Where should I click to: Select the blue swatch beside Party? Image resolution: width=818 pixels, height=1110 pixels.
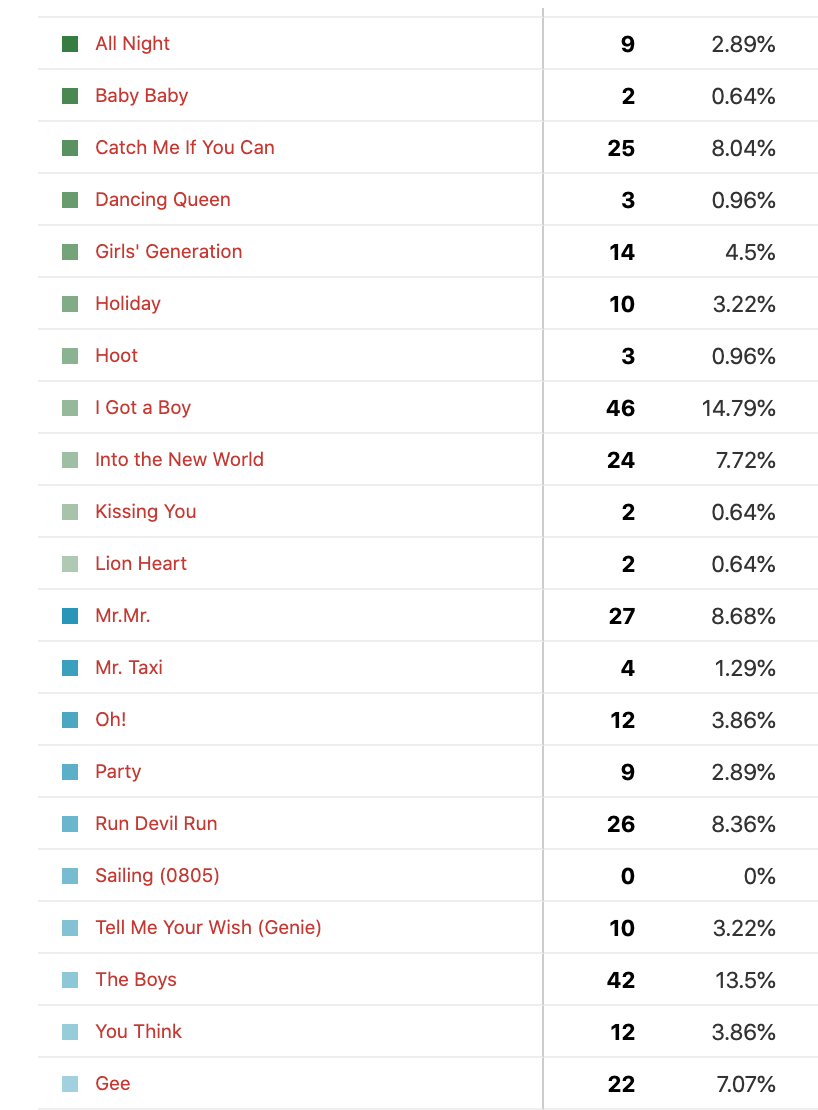(x=70, y=772)
